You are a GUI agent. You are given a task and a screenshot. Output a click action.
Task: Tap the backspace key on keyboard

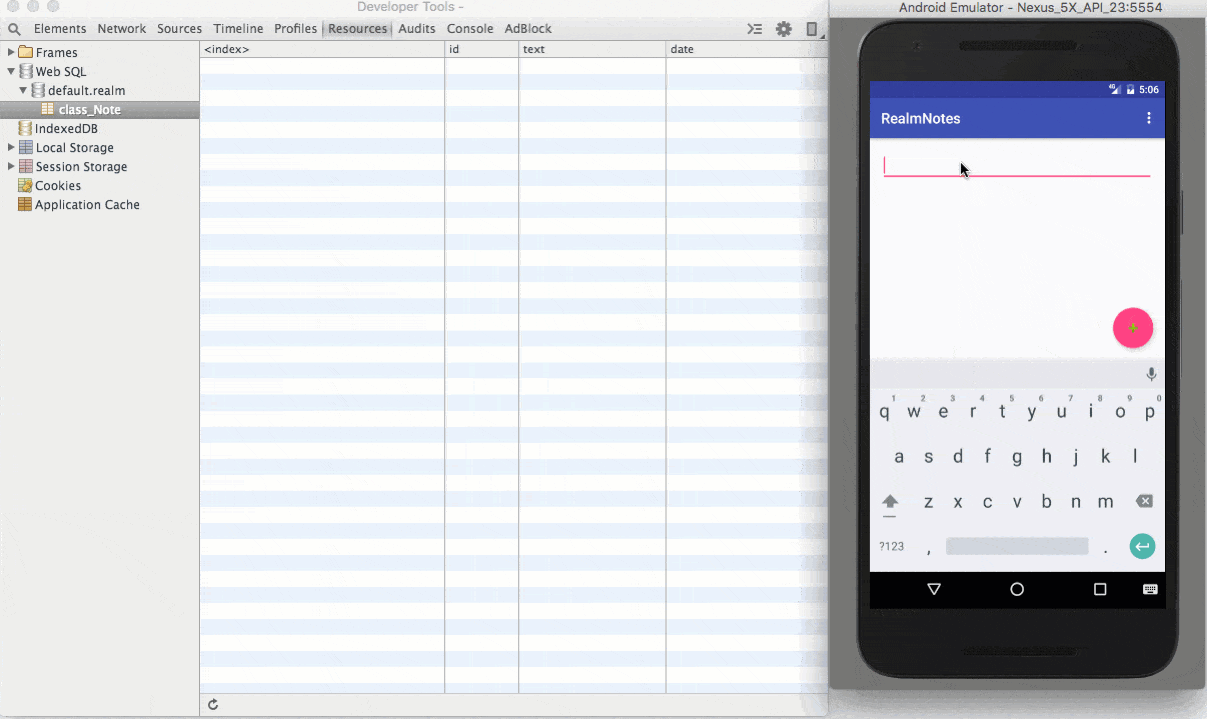(x=1144, y=501)
